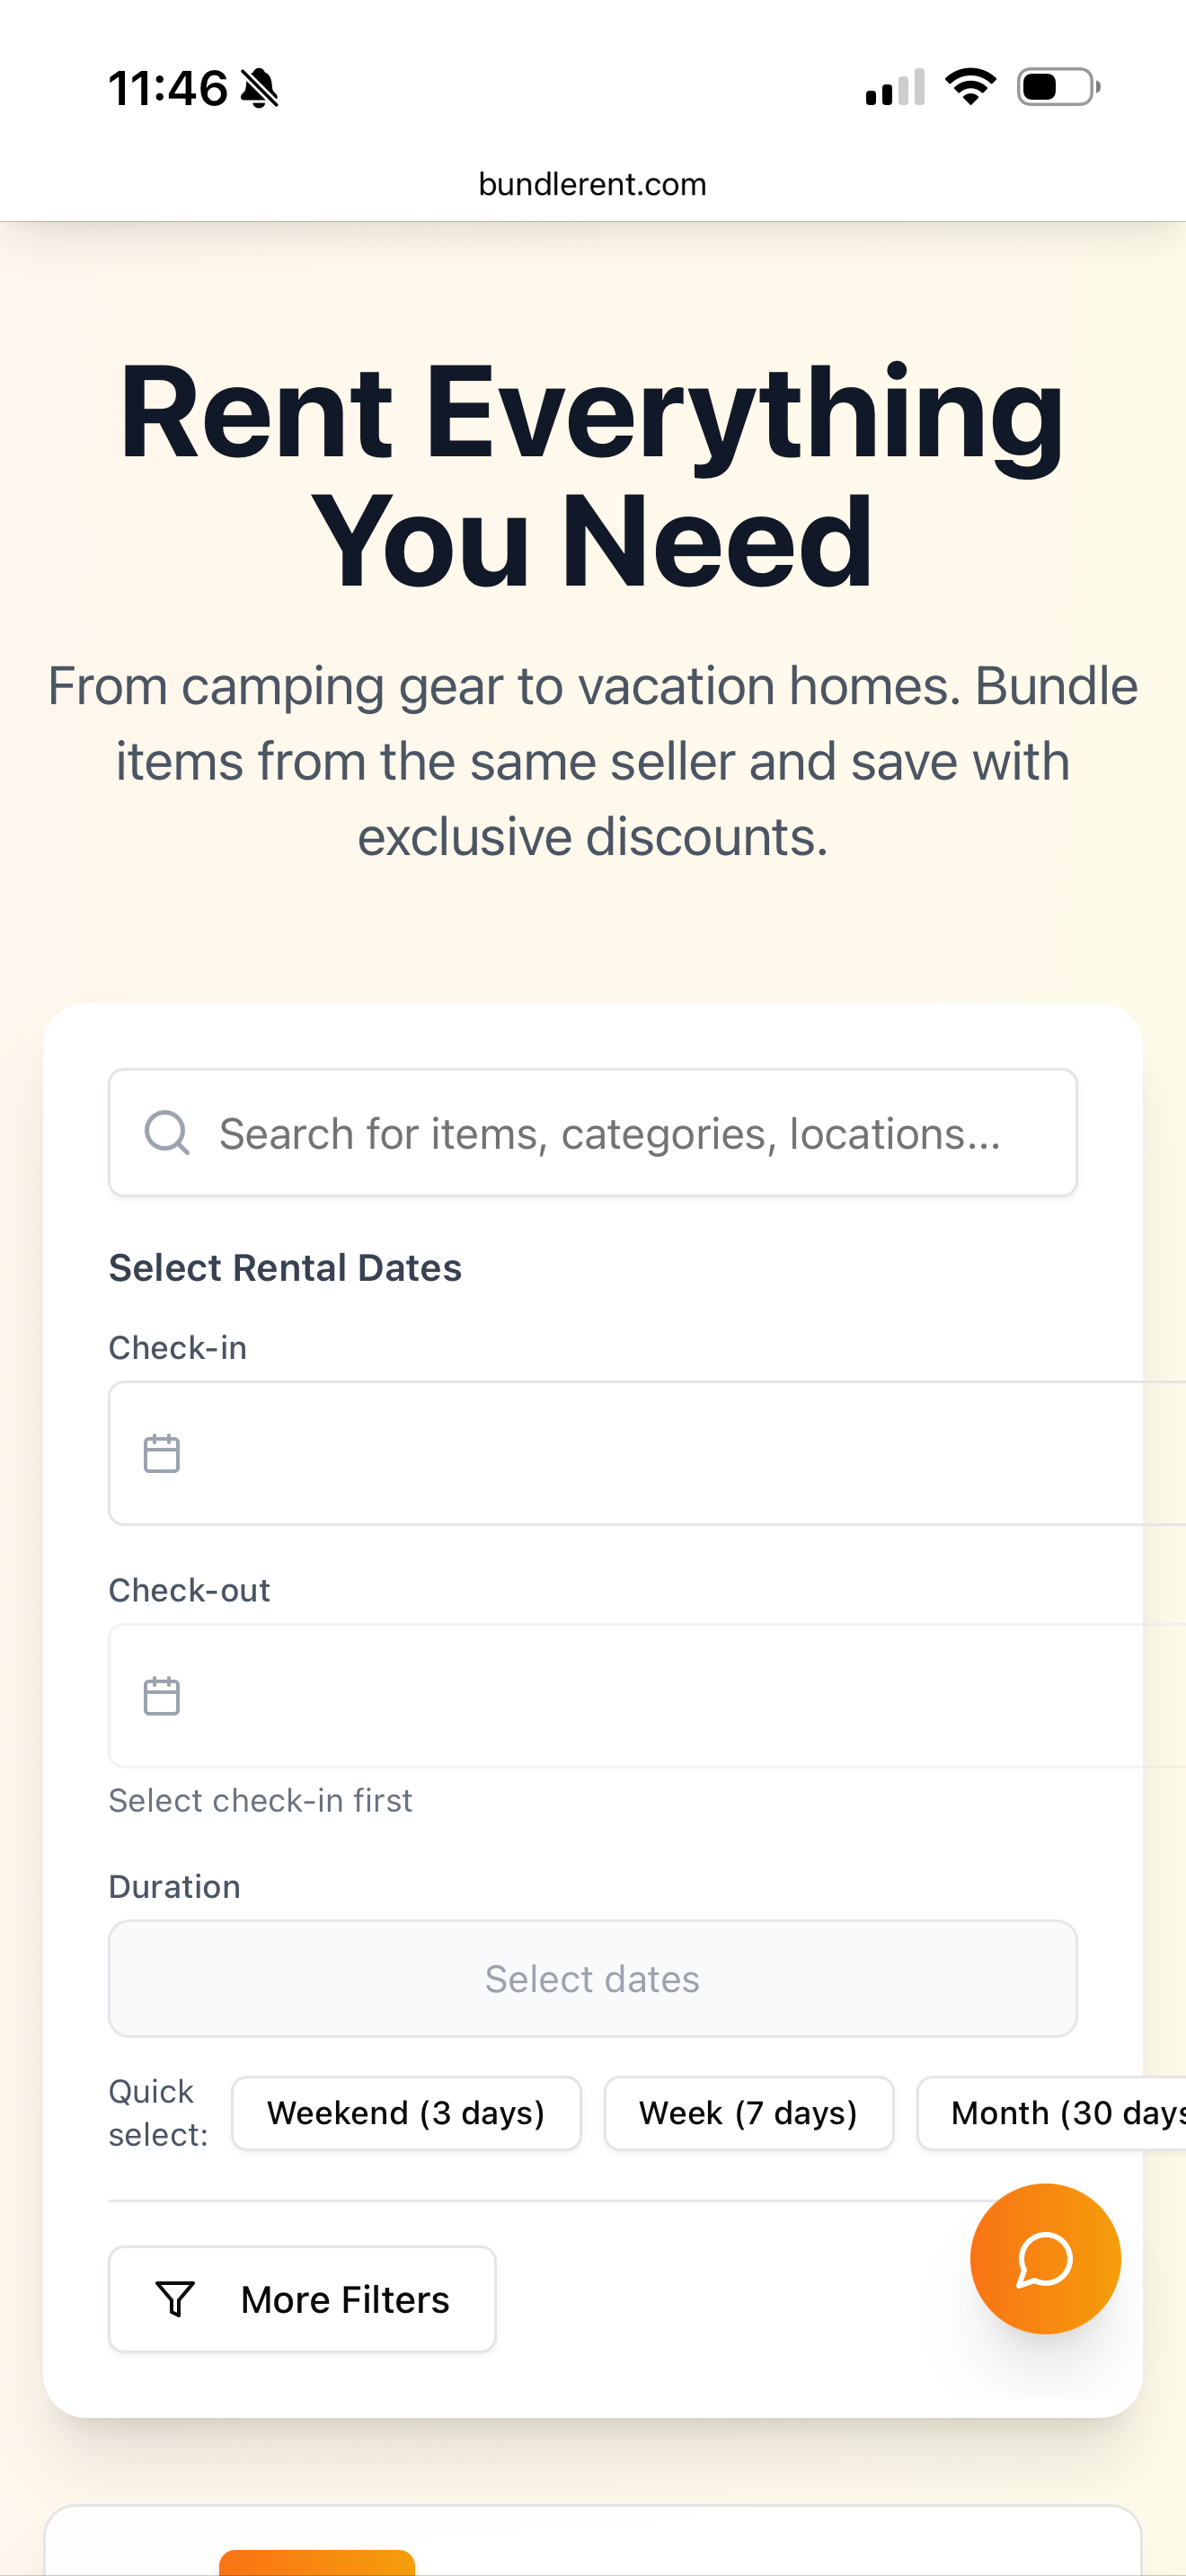This screenshot has width=1186, height=2576.
Task: Select the Weekend (3 days) quick option
Action: (405, 2113)
